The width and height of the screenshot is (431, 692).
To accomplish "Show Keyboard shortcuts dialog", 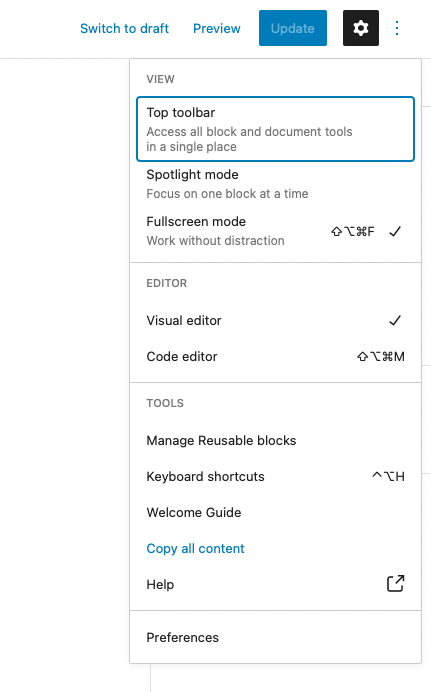I will pyautogui.click(x=275, y=476).
